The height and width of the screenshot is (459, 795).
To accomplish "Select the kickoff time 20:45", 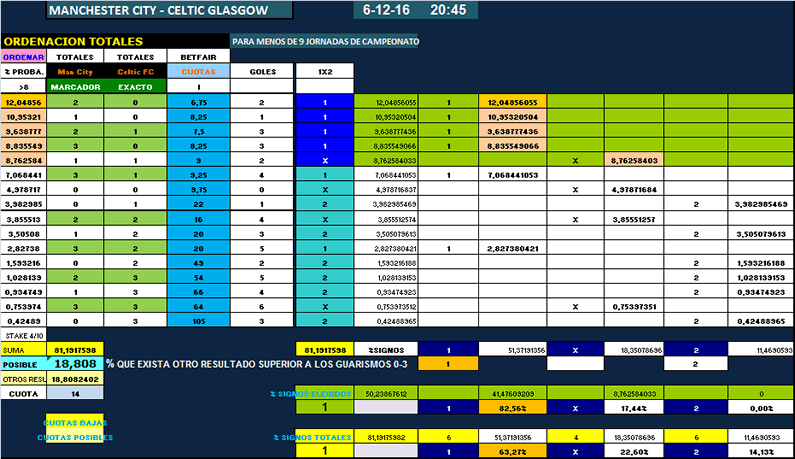I will (448, 10).
